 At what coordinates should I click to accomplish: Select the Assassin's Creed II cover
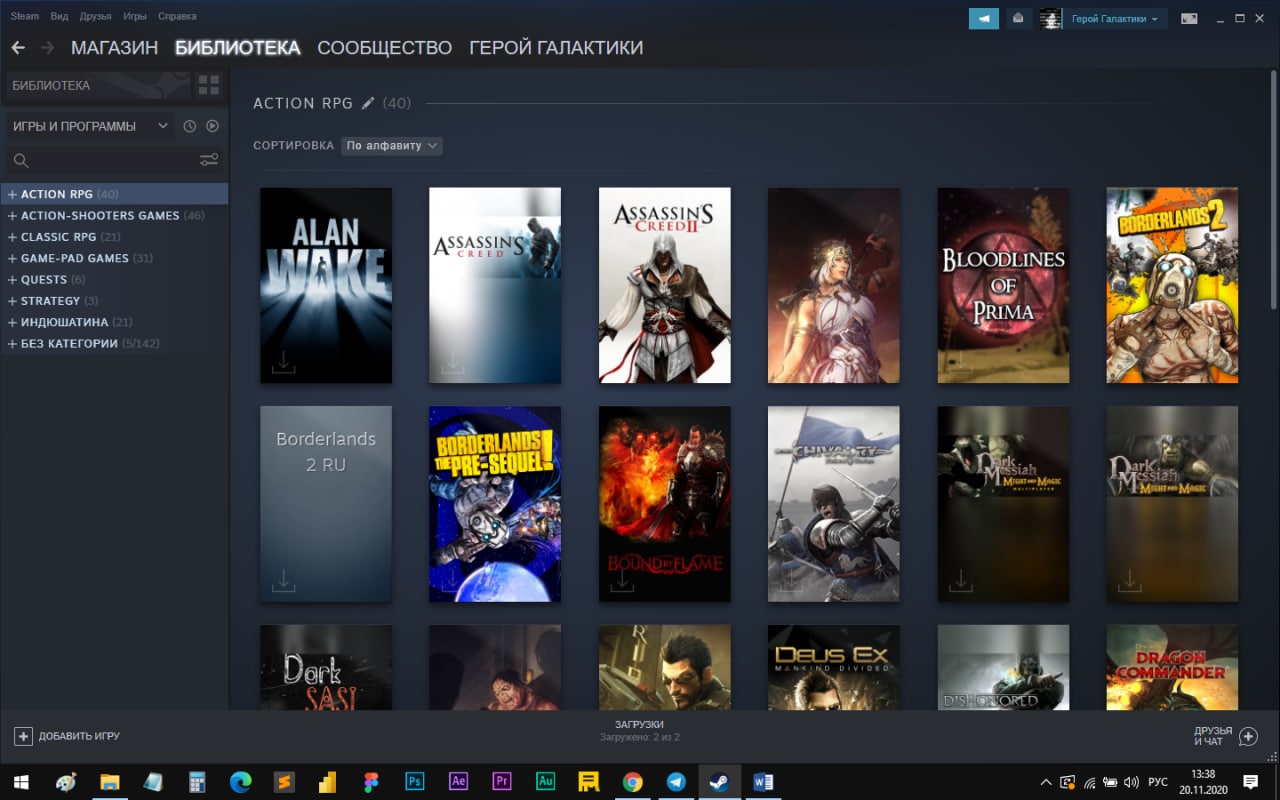pyautogui.click(x=665, y=285)
